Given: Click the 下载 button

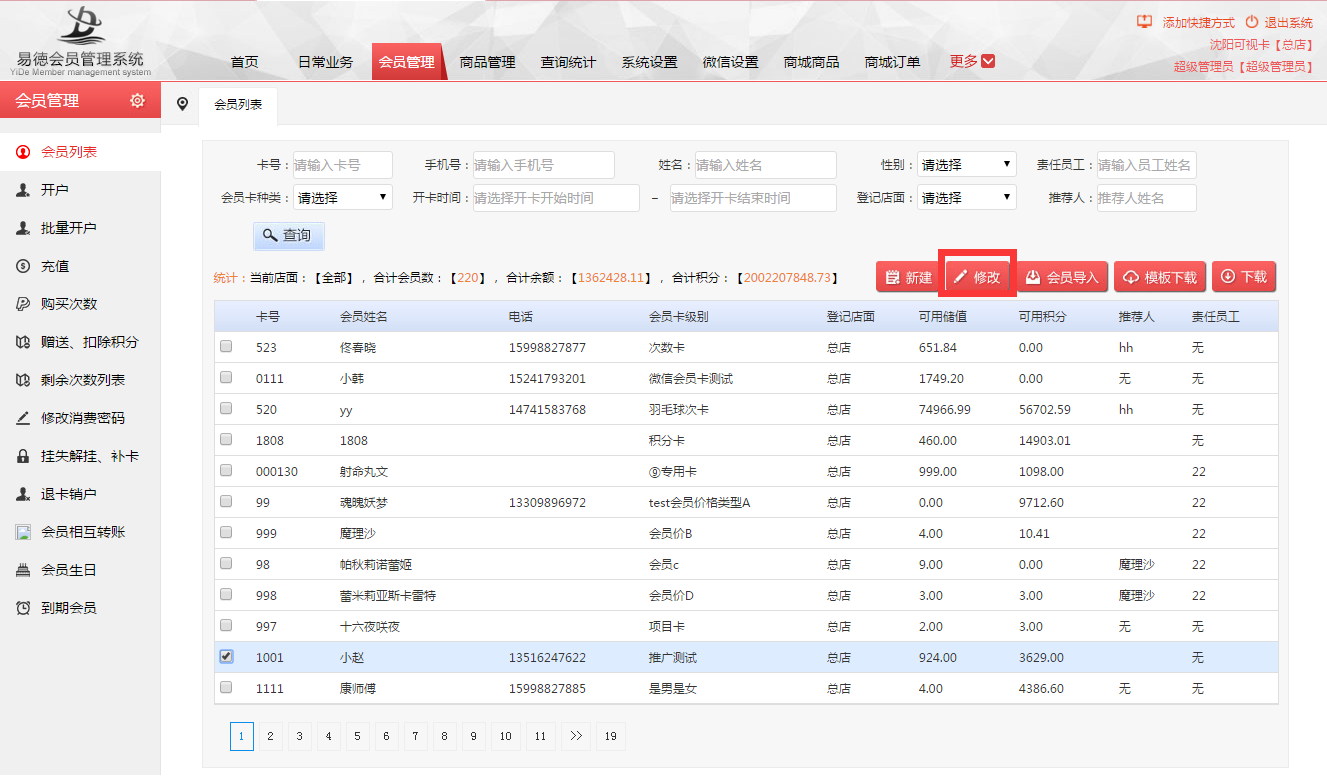Looking at the screenshot, I should pos(1244,277).
